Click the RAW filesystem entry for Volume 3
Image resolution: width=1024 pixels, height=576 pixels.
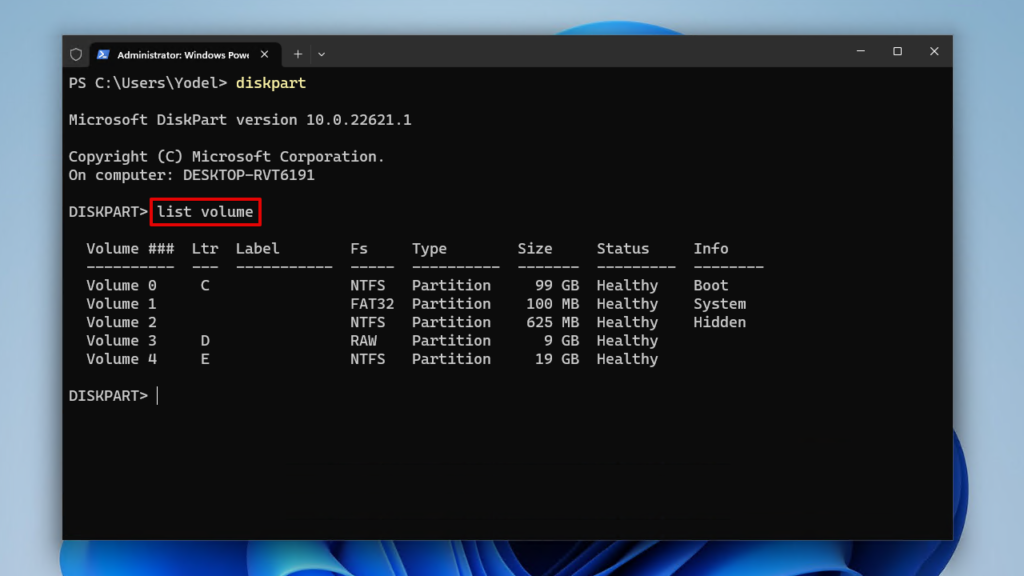[366, 340]
